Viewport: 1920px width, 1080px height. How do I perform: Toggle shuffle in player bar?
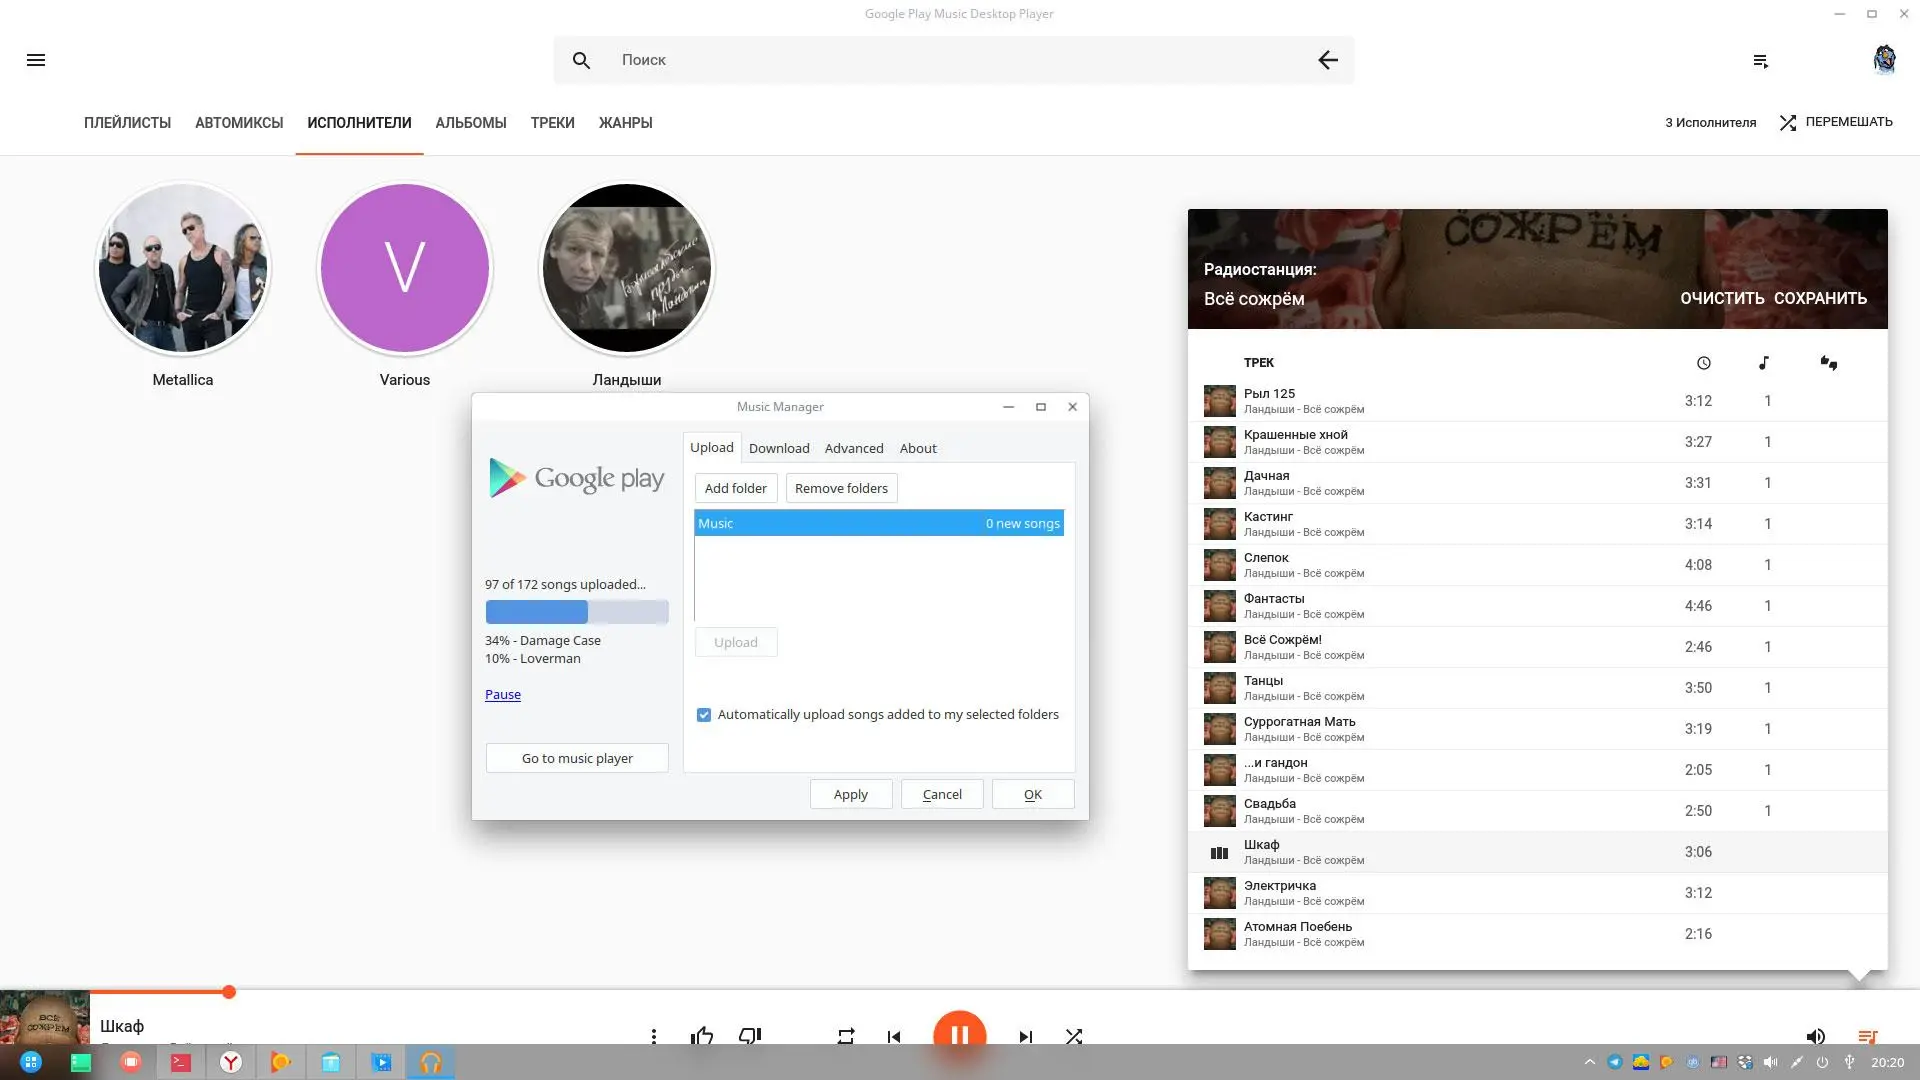click(1074, 1036)
